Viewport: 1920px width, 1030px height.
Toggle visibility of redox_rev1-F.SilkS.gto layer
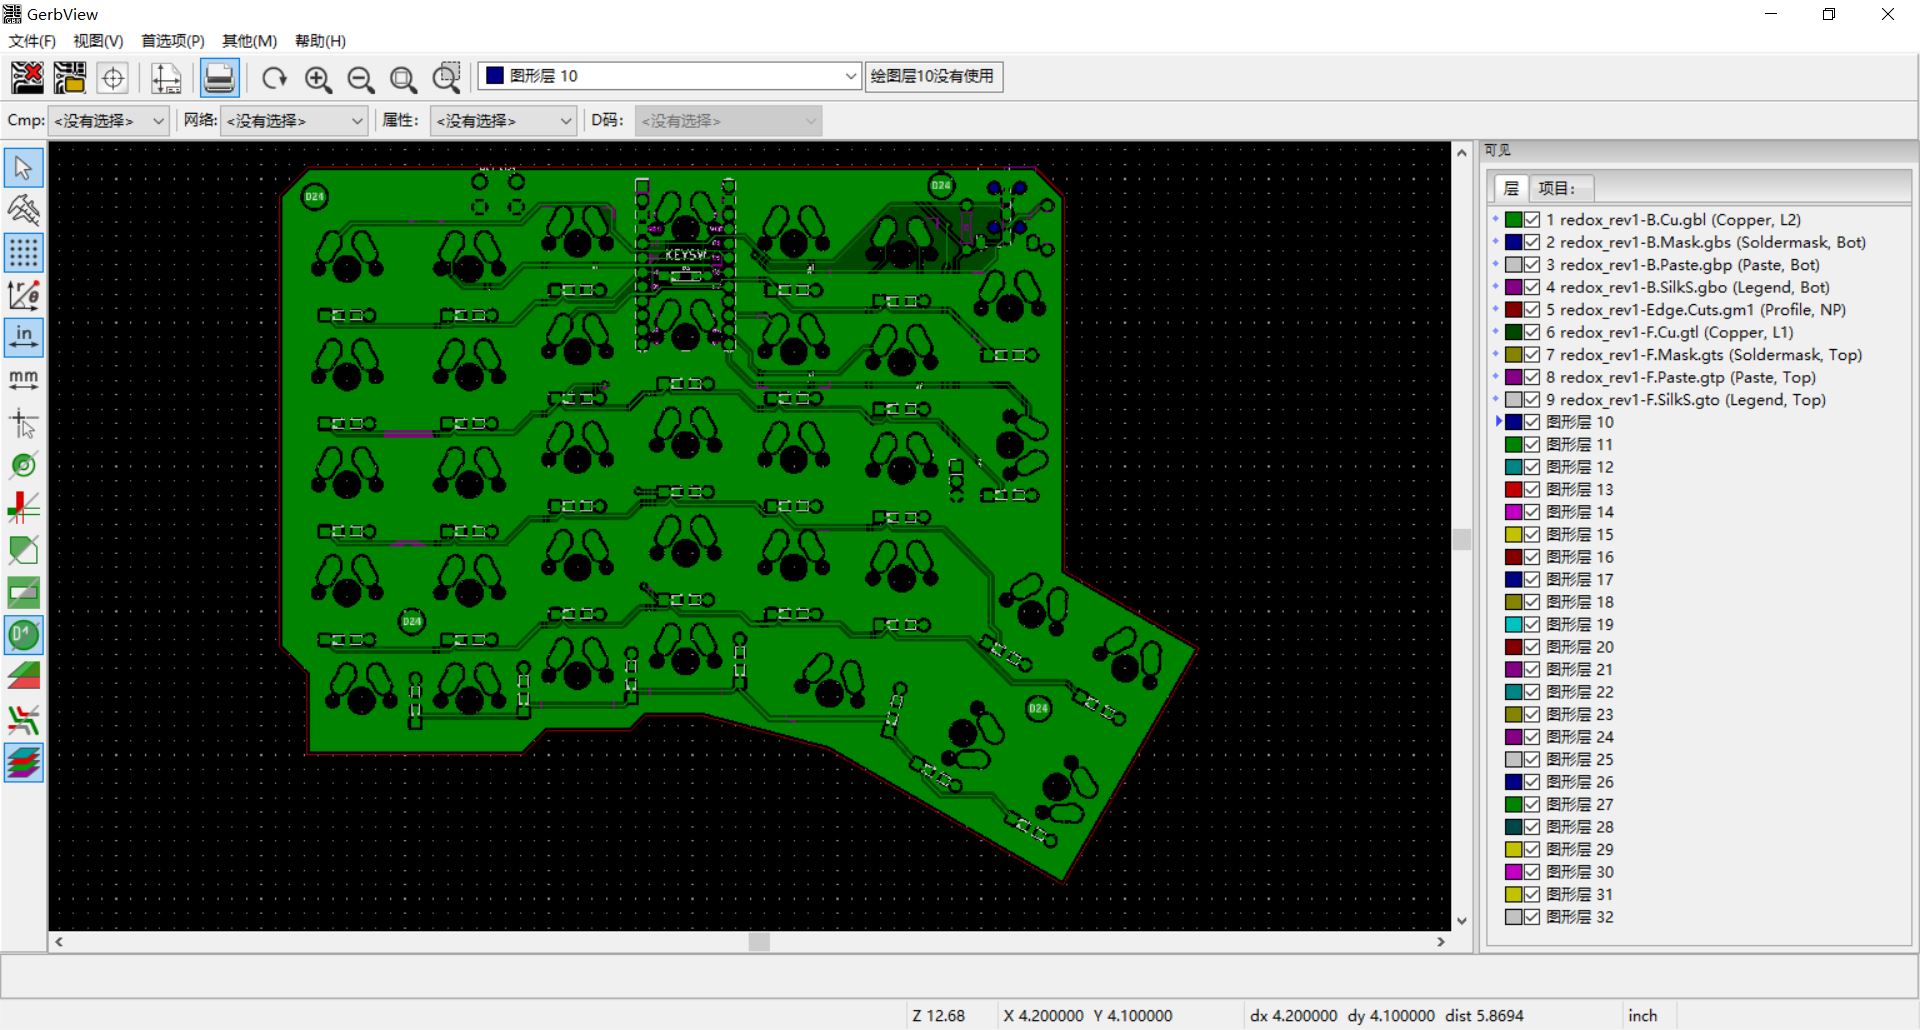click(x=1531, y=400)
